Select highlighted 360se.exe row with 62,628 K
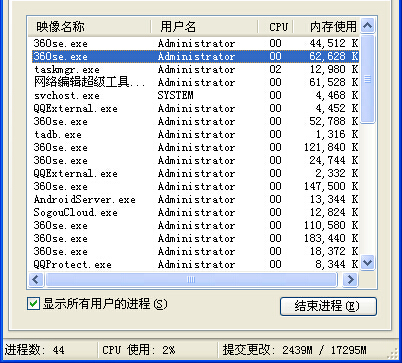Screen dimensions: 402x363 pos(195,56)
